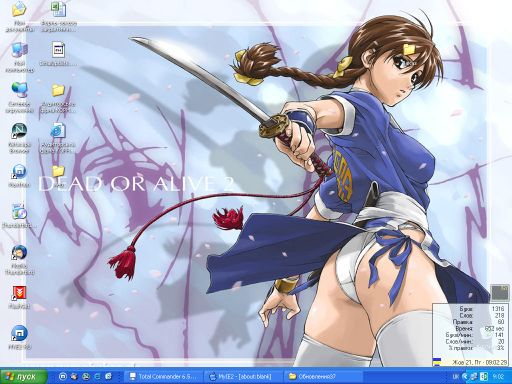This screenshot has width=512, height=384.
Task: Switch to MyIE2 about:blank taskbar button
Action: tap(243, 377)
